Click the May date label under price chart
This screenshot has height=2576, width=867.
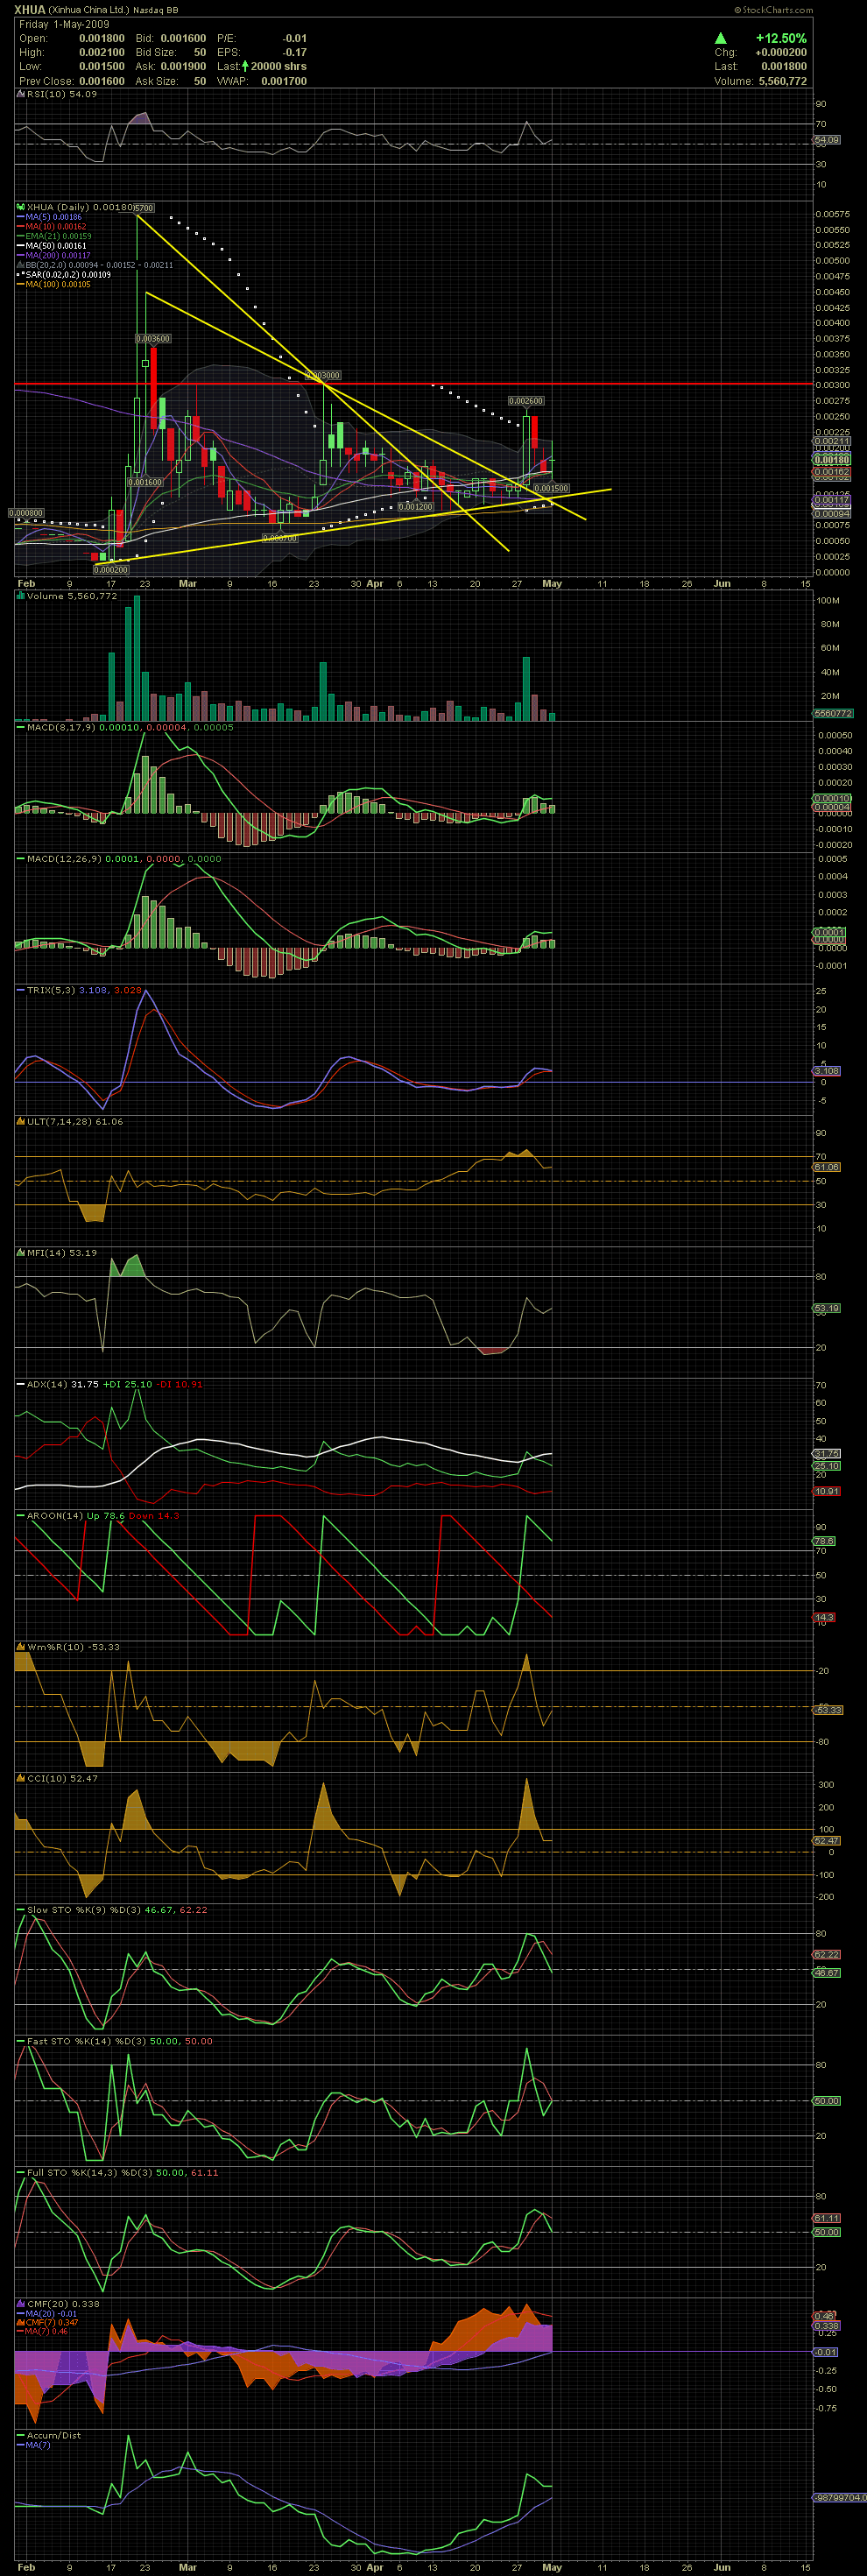pos(552,583)
